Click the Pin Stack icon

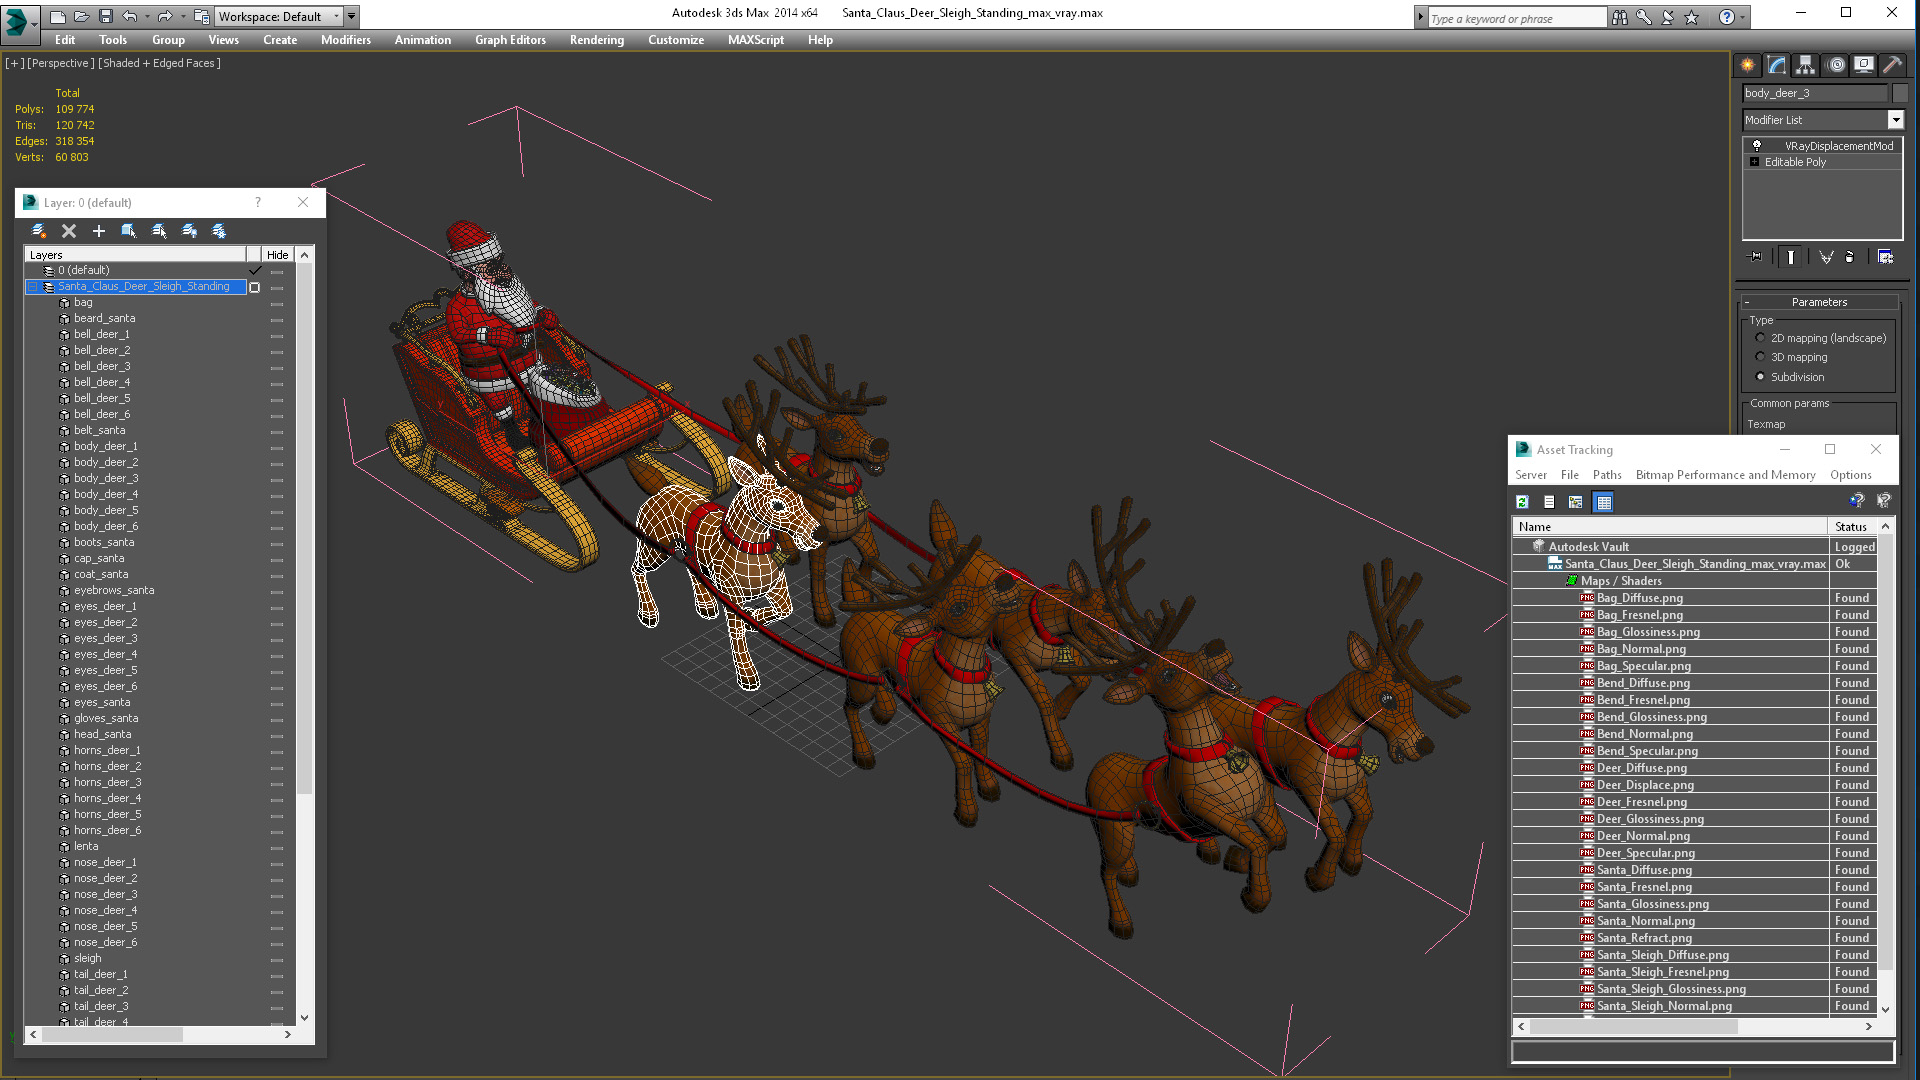[1756, 257]
